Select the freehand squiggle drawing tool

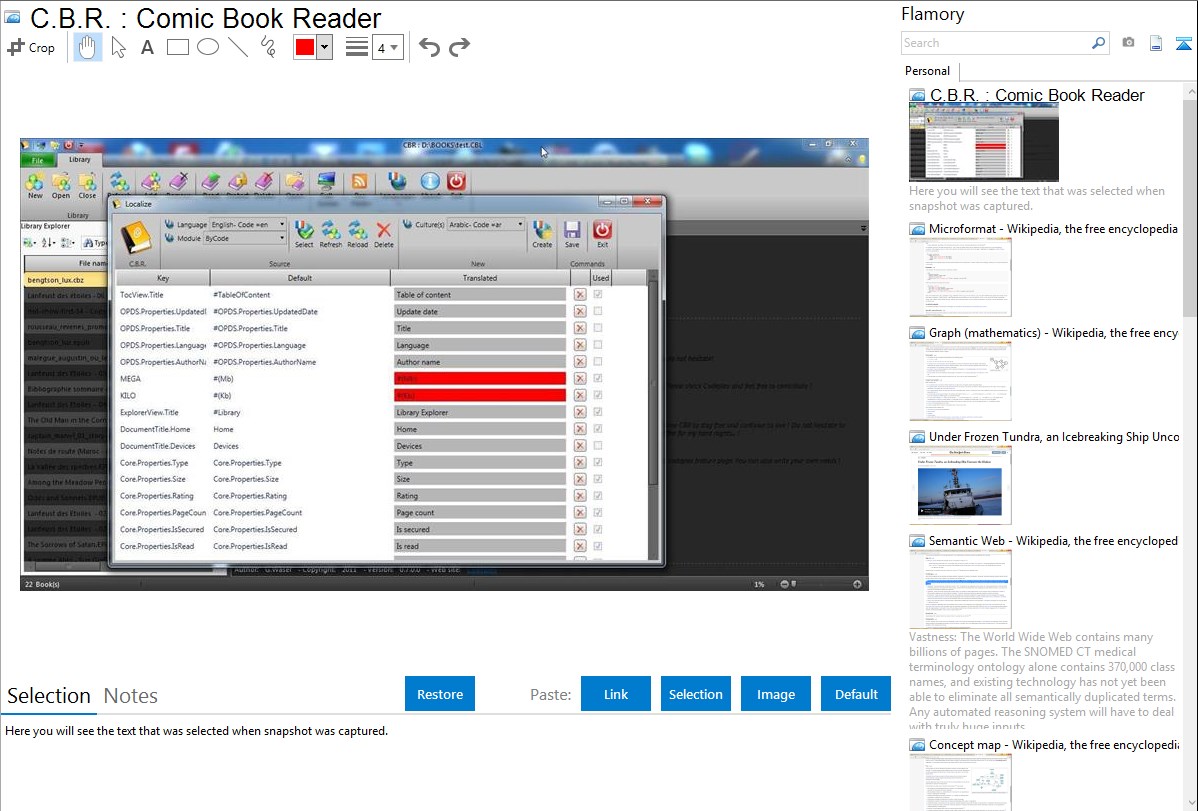coord(268,47)
